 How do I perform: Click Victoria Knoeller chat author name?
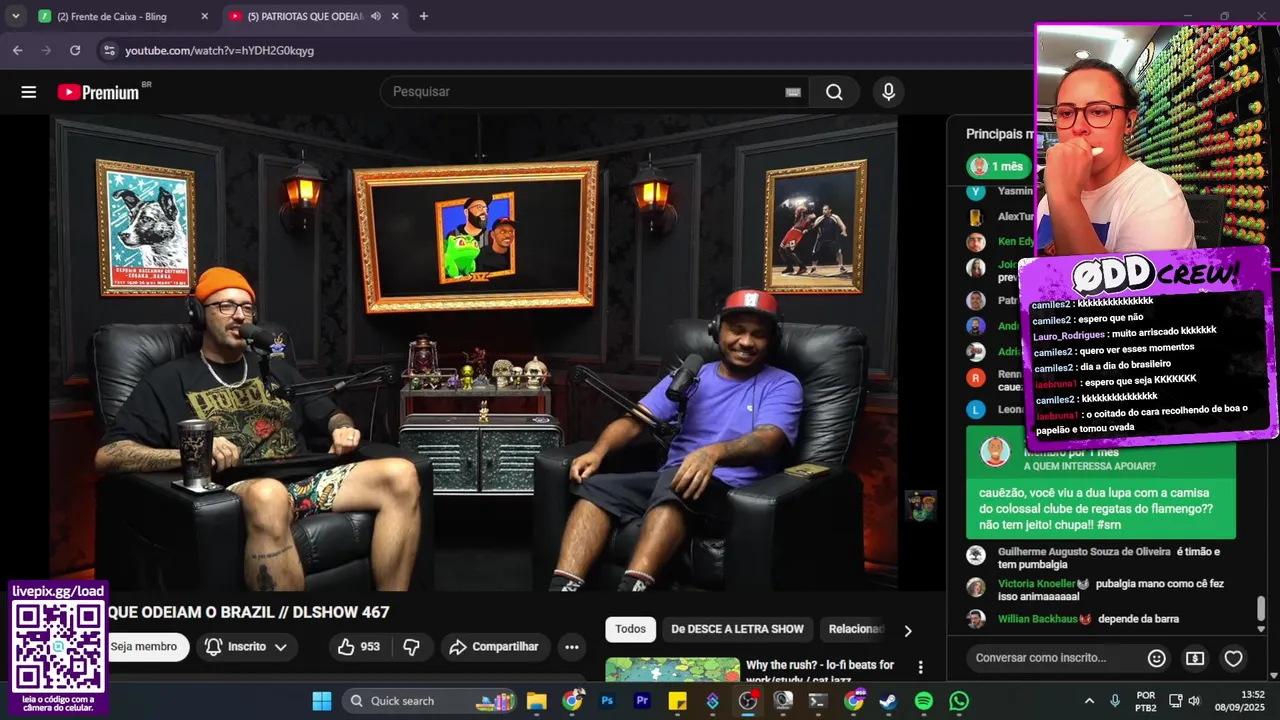click(x=1037, y=583)
